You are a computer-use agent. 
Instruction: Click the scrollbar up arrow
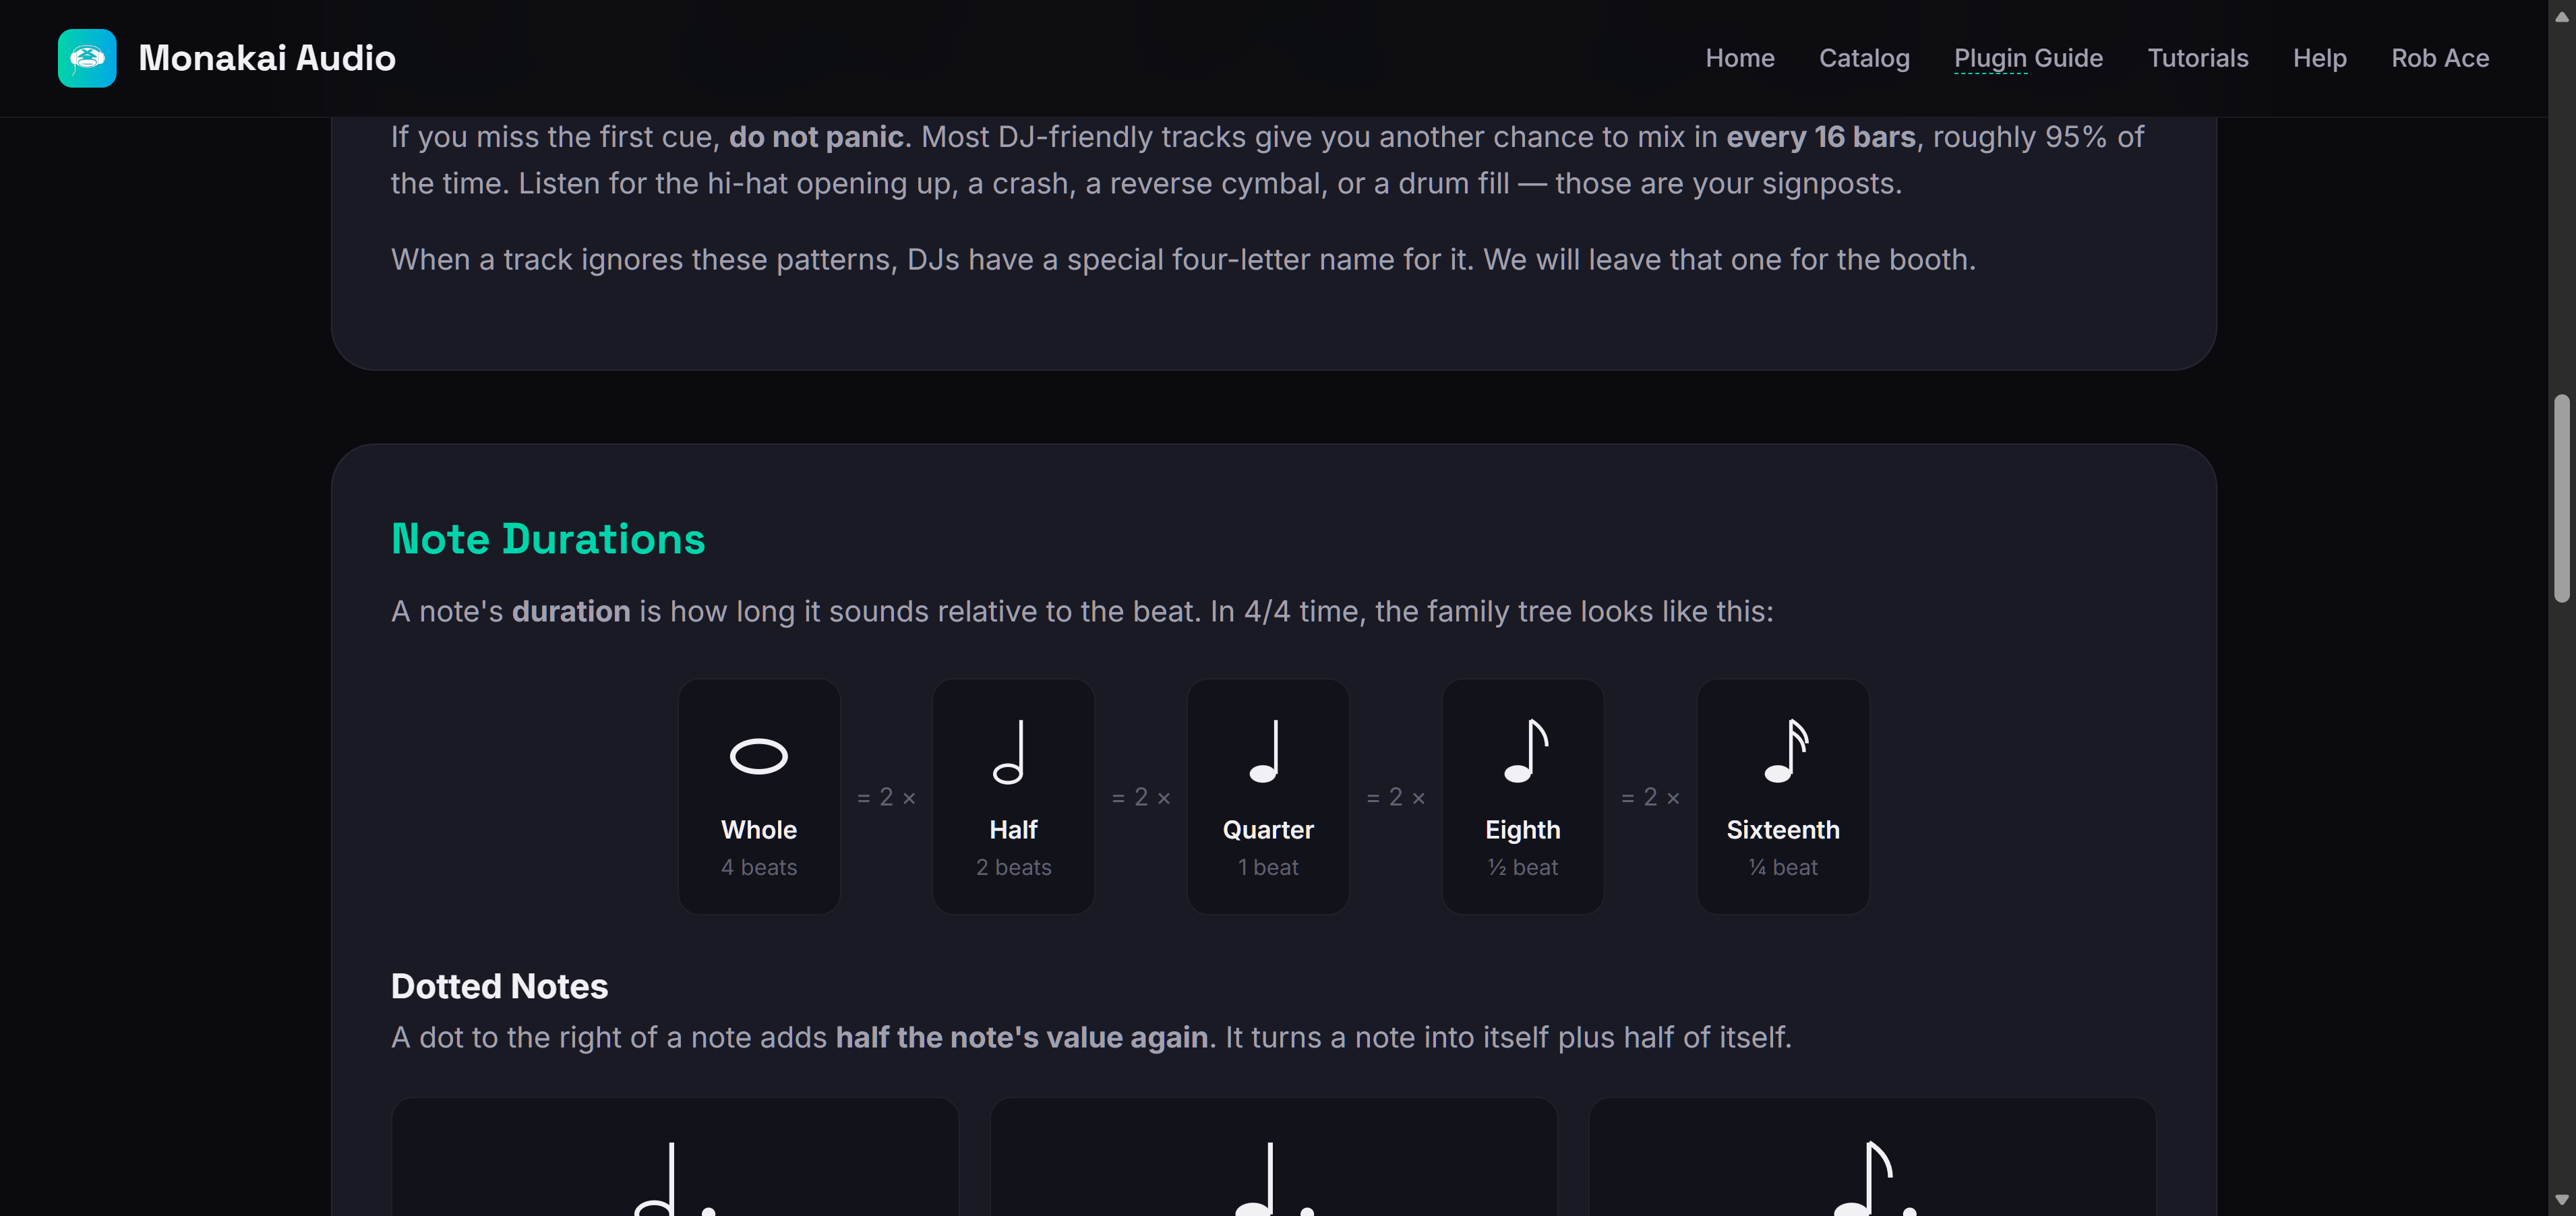pos(2561,16)
